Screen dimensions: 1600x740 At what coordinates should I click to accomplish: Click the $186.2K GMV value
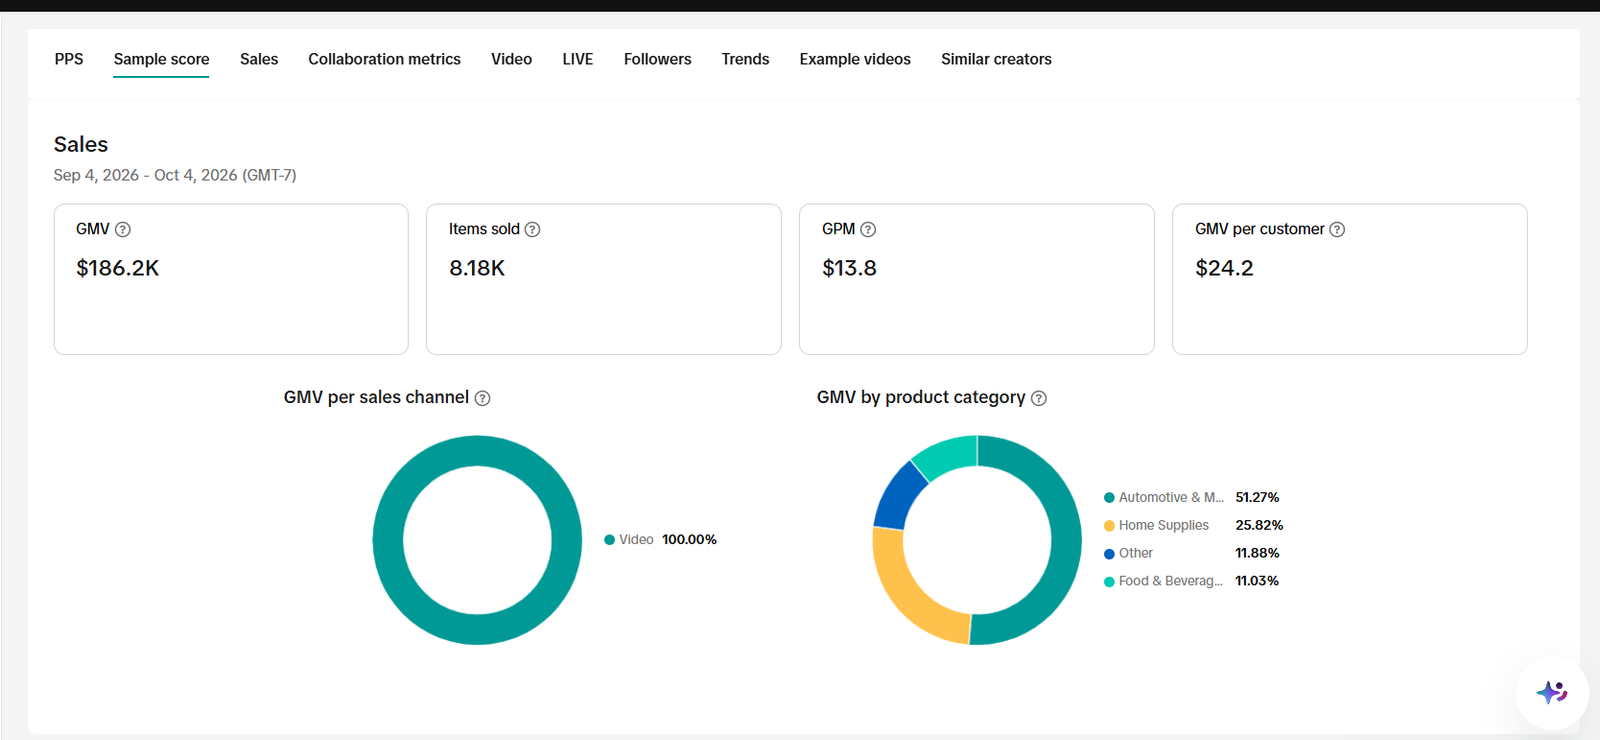pyautogui.click(x=118, y=268)
